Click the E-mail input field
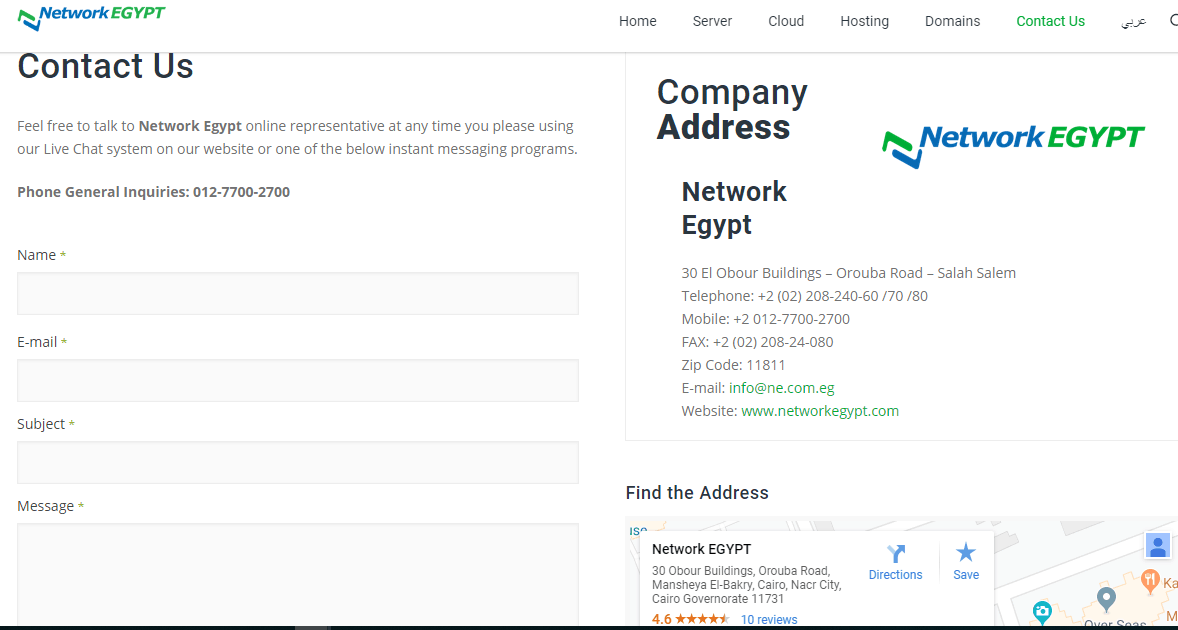 pos(298,380)
